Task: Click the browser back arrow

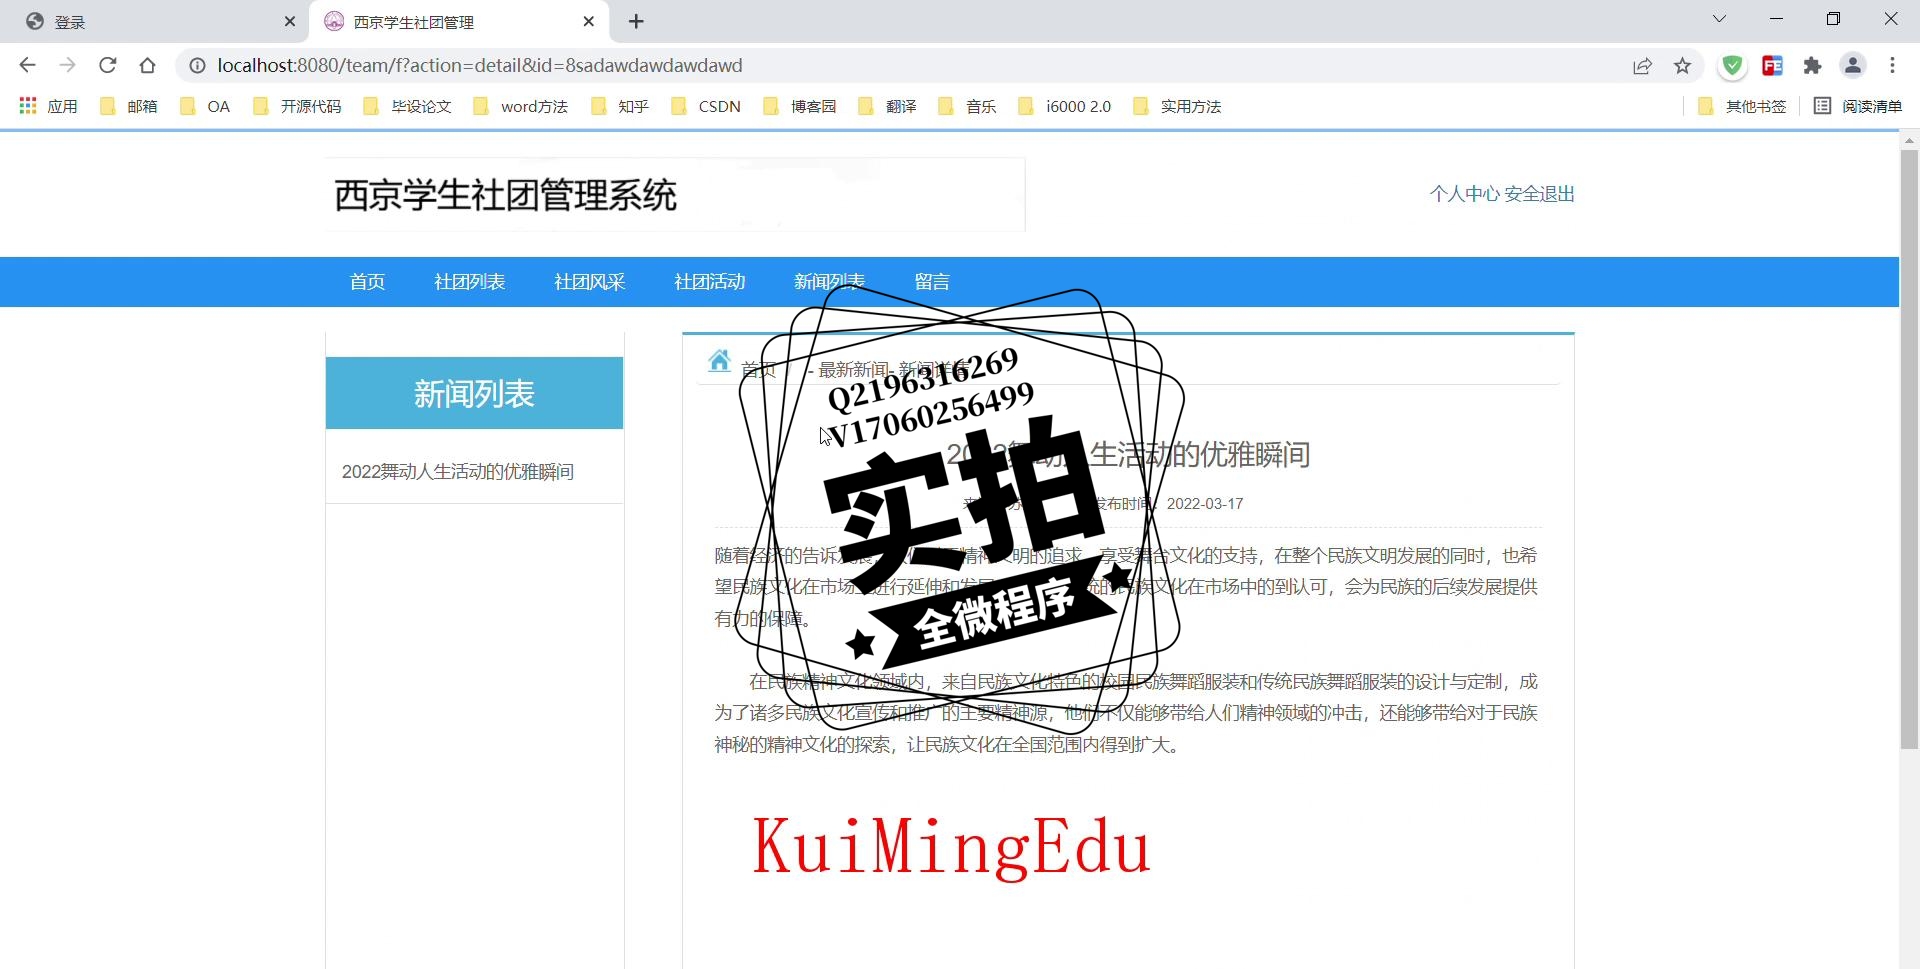Action: (27, 65)
